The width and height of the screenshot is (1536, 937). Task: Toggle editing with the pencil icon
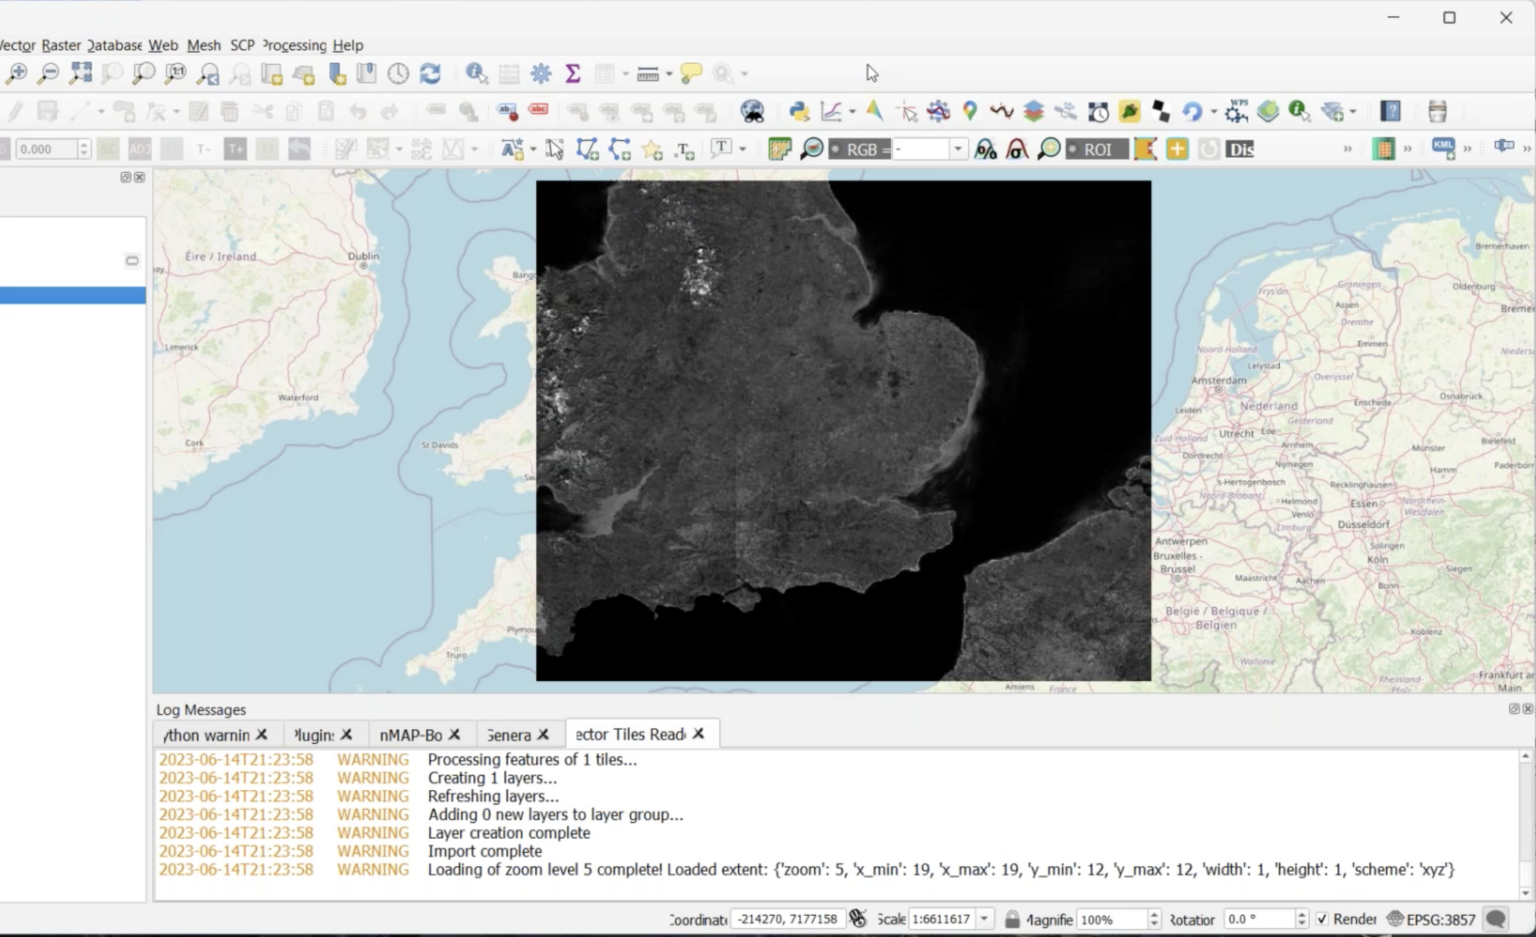click(x=14, y=111)
